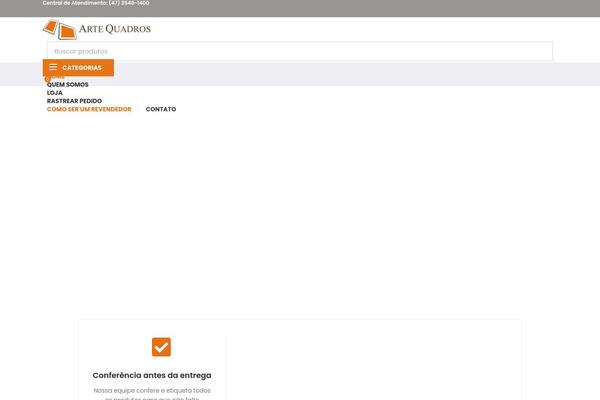The image size is (600, 400).
Task: Open the Rastrear Pedido menu item
Action: click(74, 101)
